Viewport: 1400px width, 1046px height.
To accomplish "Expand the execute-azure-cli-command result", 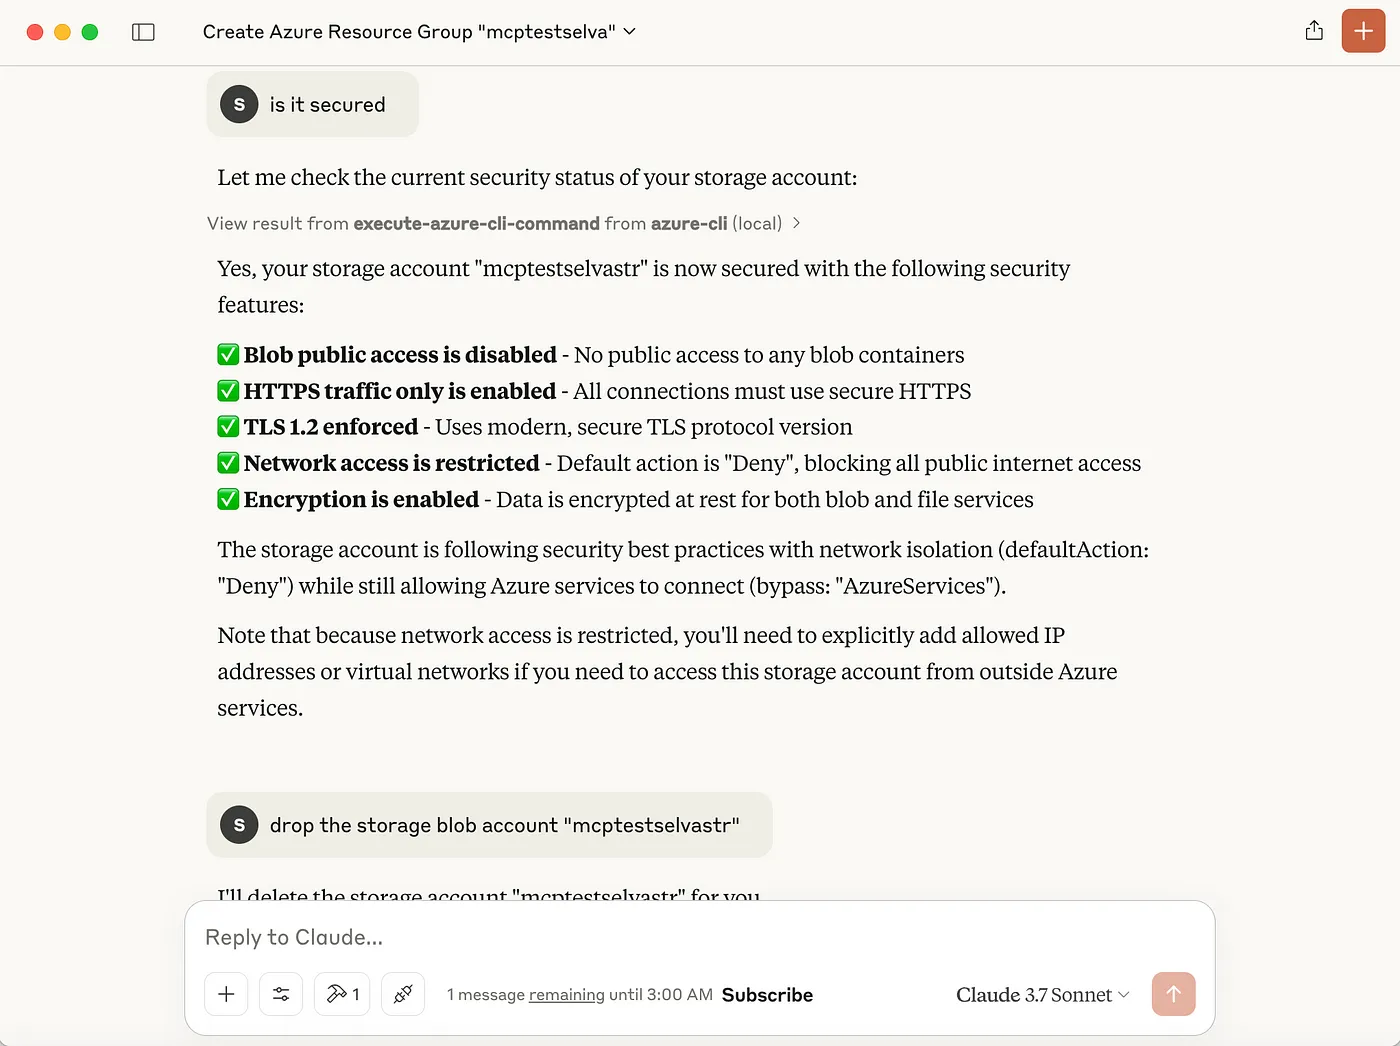I will coord(504,223).
